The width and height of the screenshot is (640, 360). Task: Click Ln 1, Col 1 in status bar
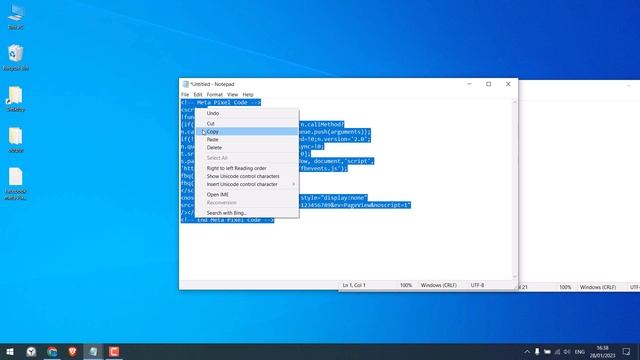[354, 285]
